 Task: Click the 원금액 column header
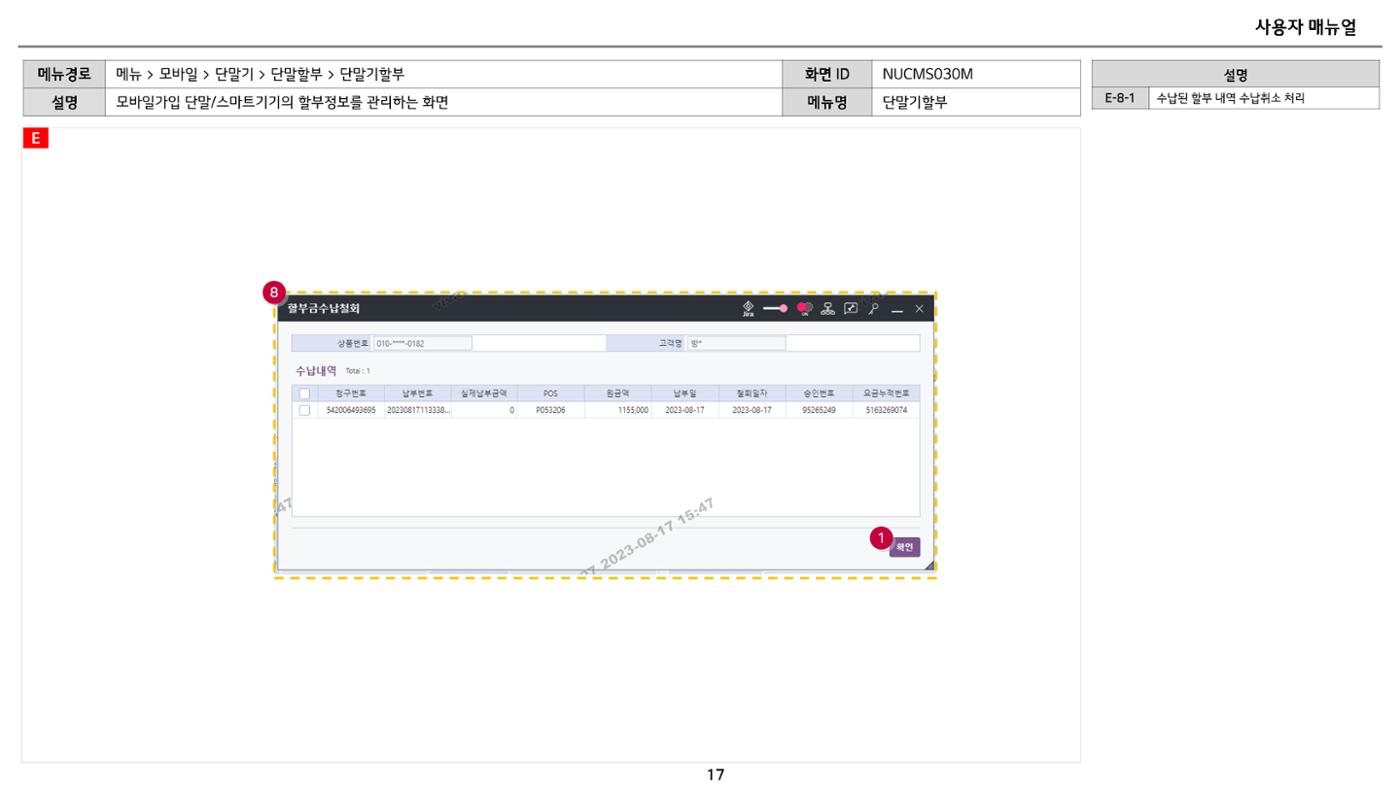click(617, 394)
